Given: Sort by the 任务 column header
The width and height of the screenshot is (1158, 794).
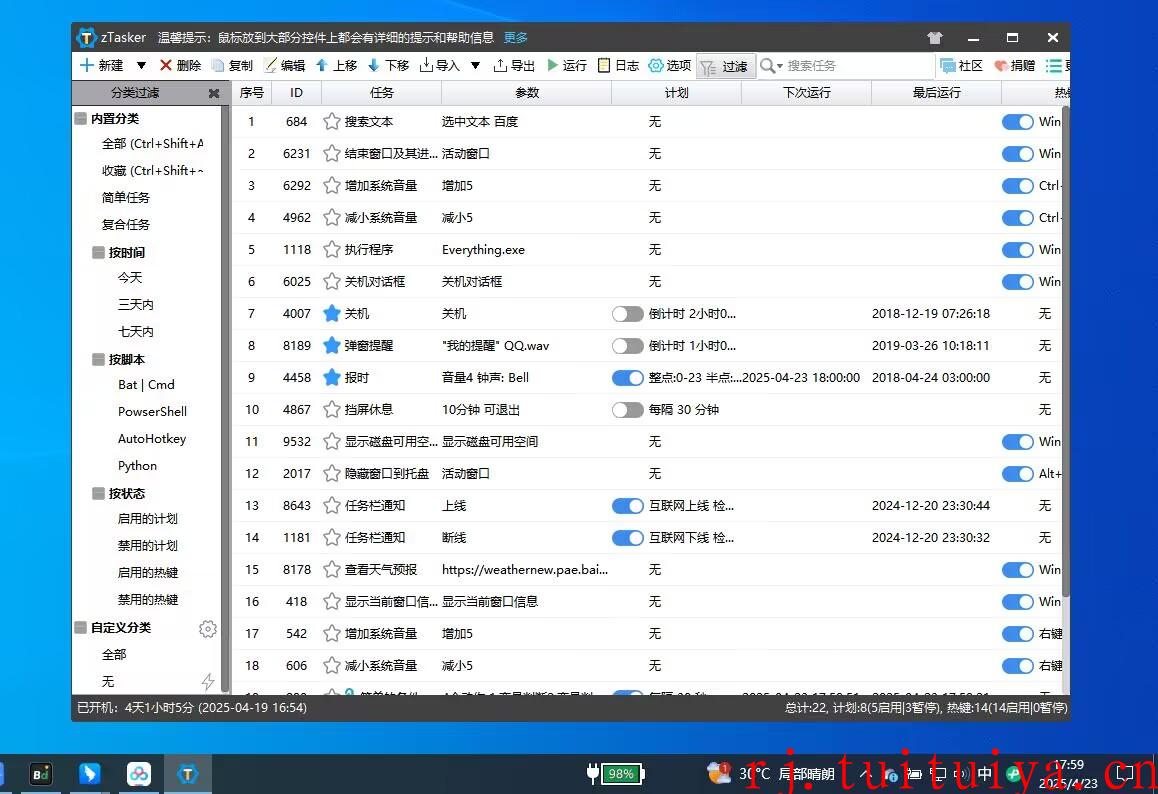Looking at the screenshot, I should pos(381,93).
